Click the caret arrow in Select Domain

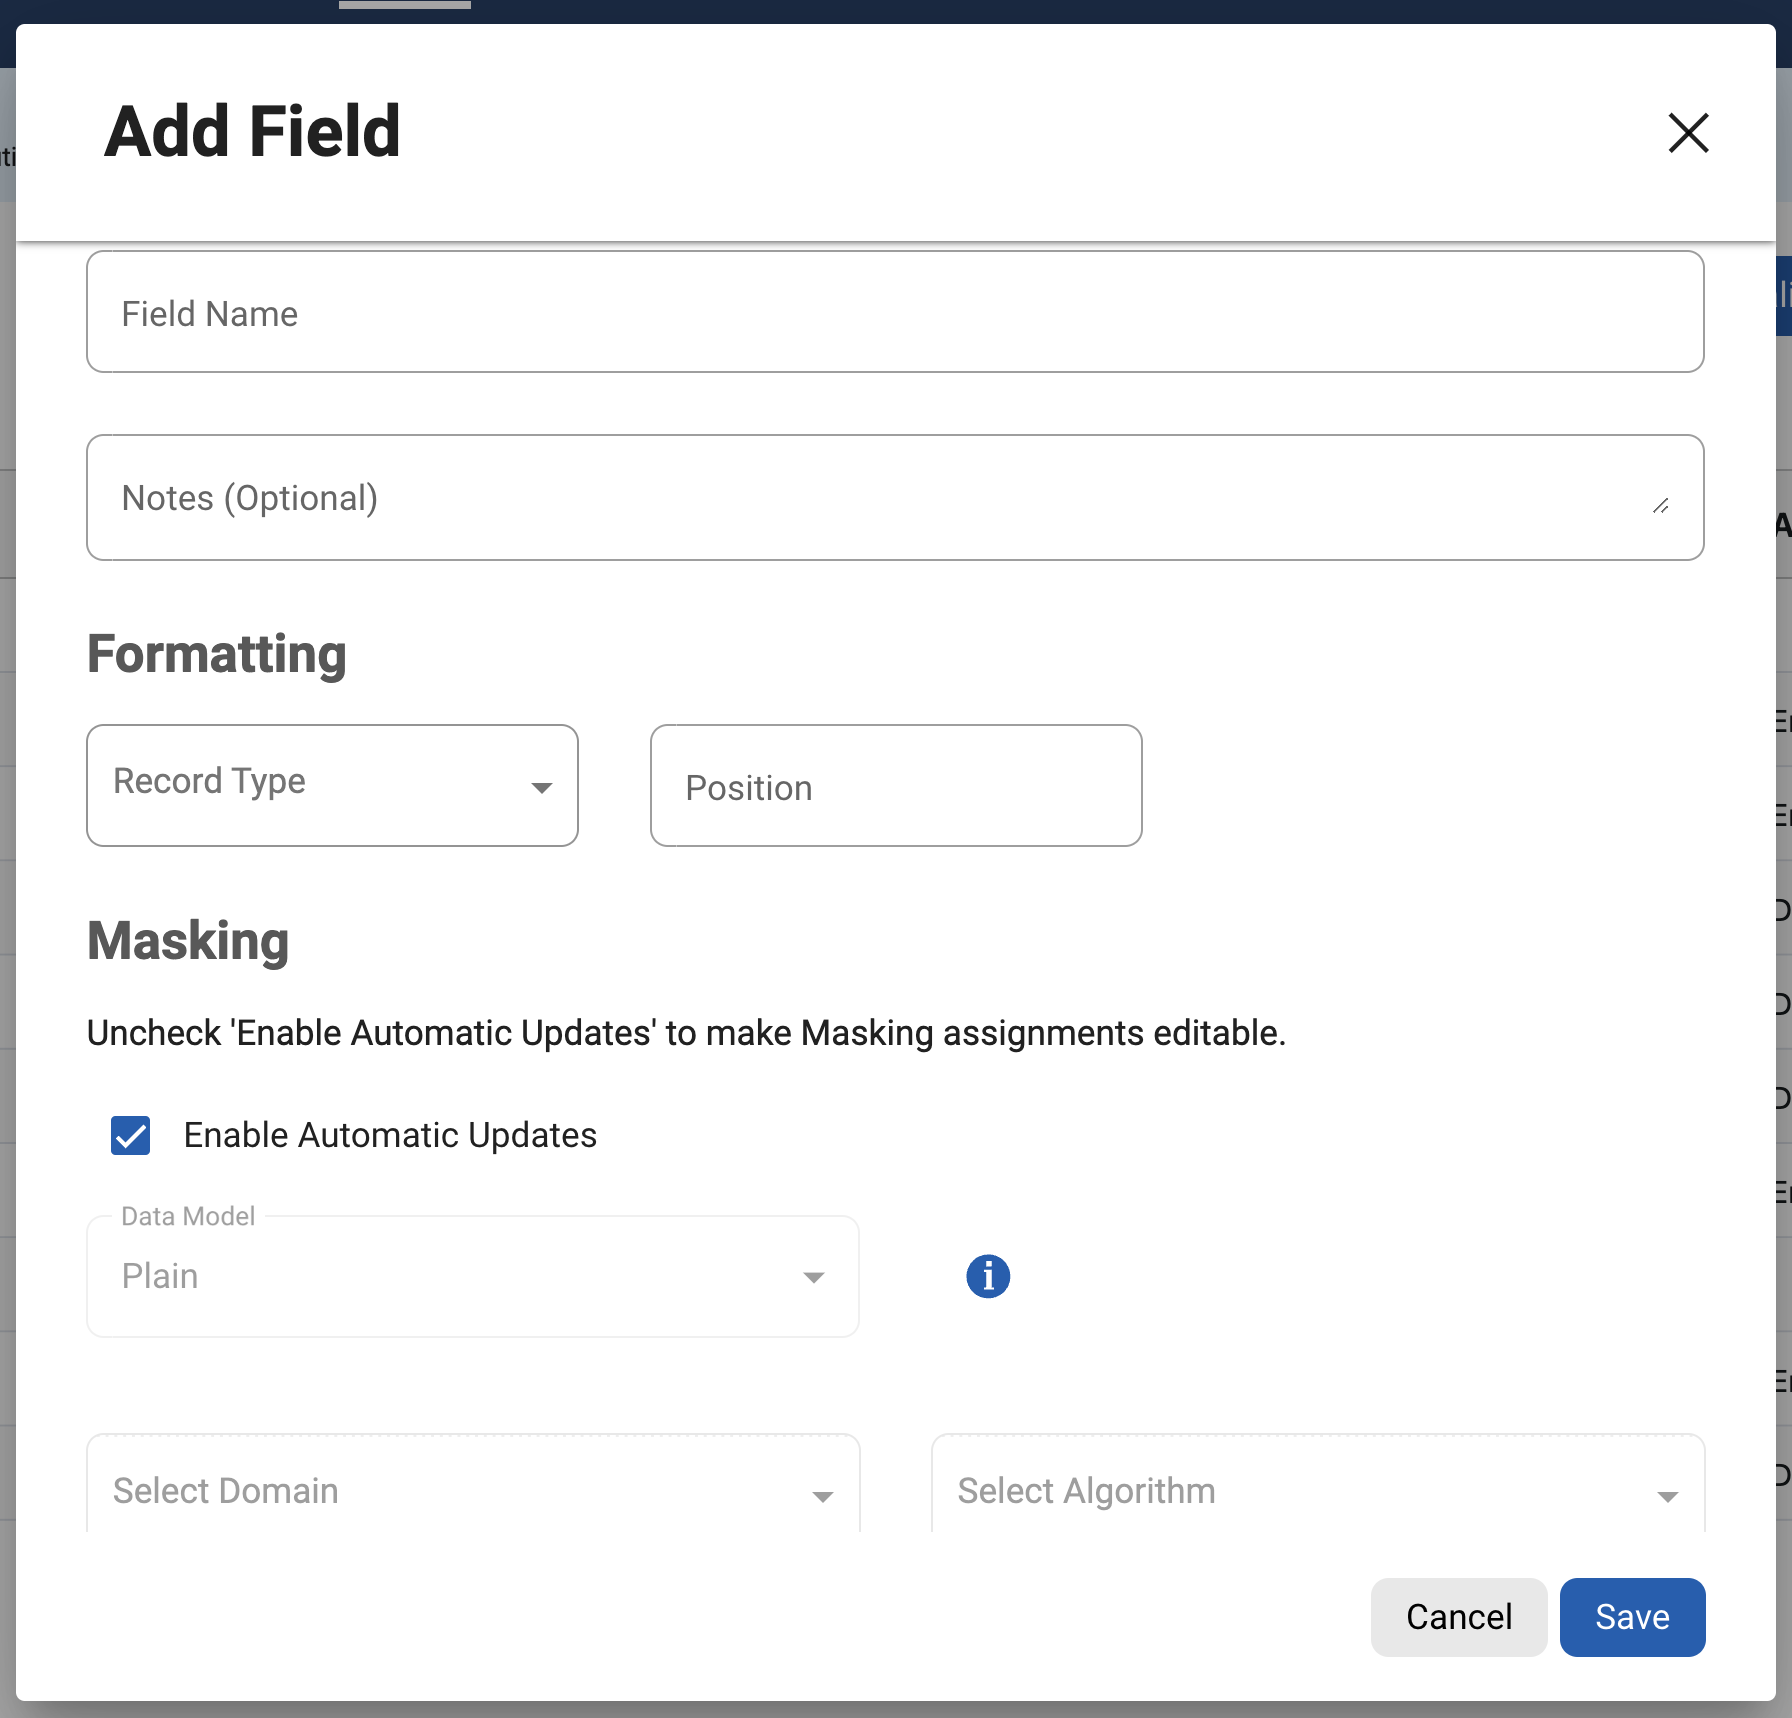point(822,1496)
